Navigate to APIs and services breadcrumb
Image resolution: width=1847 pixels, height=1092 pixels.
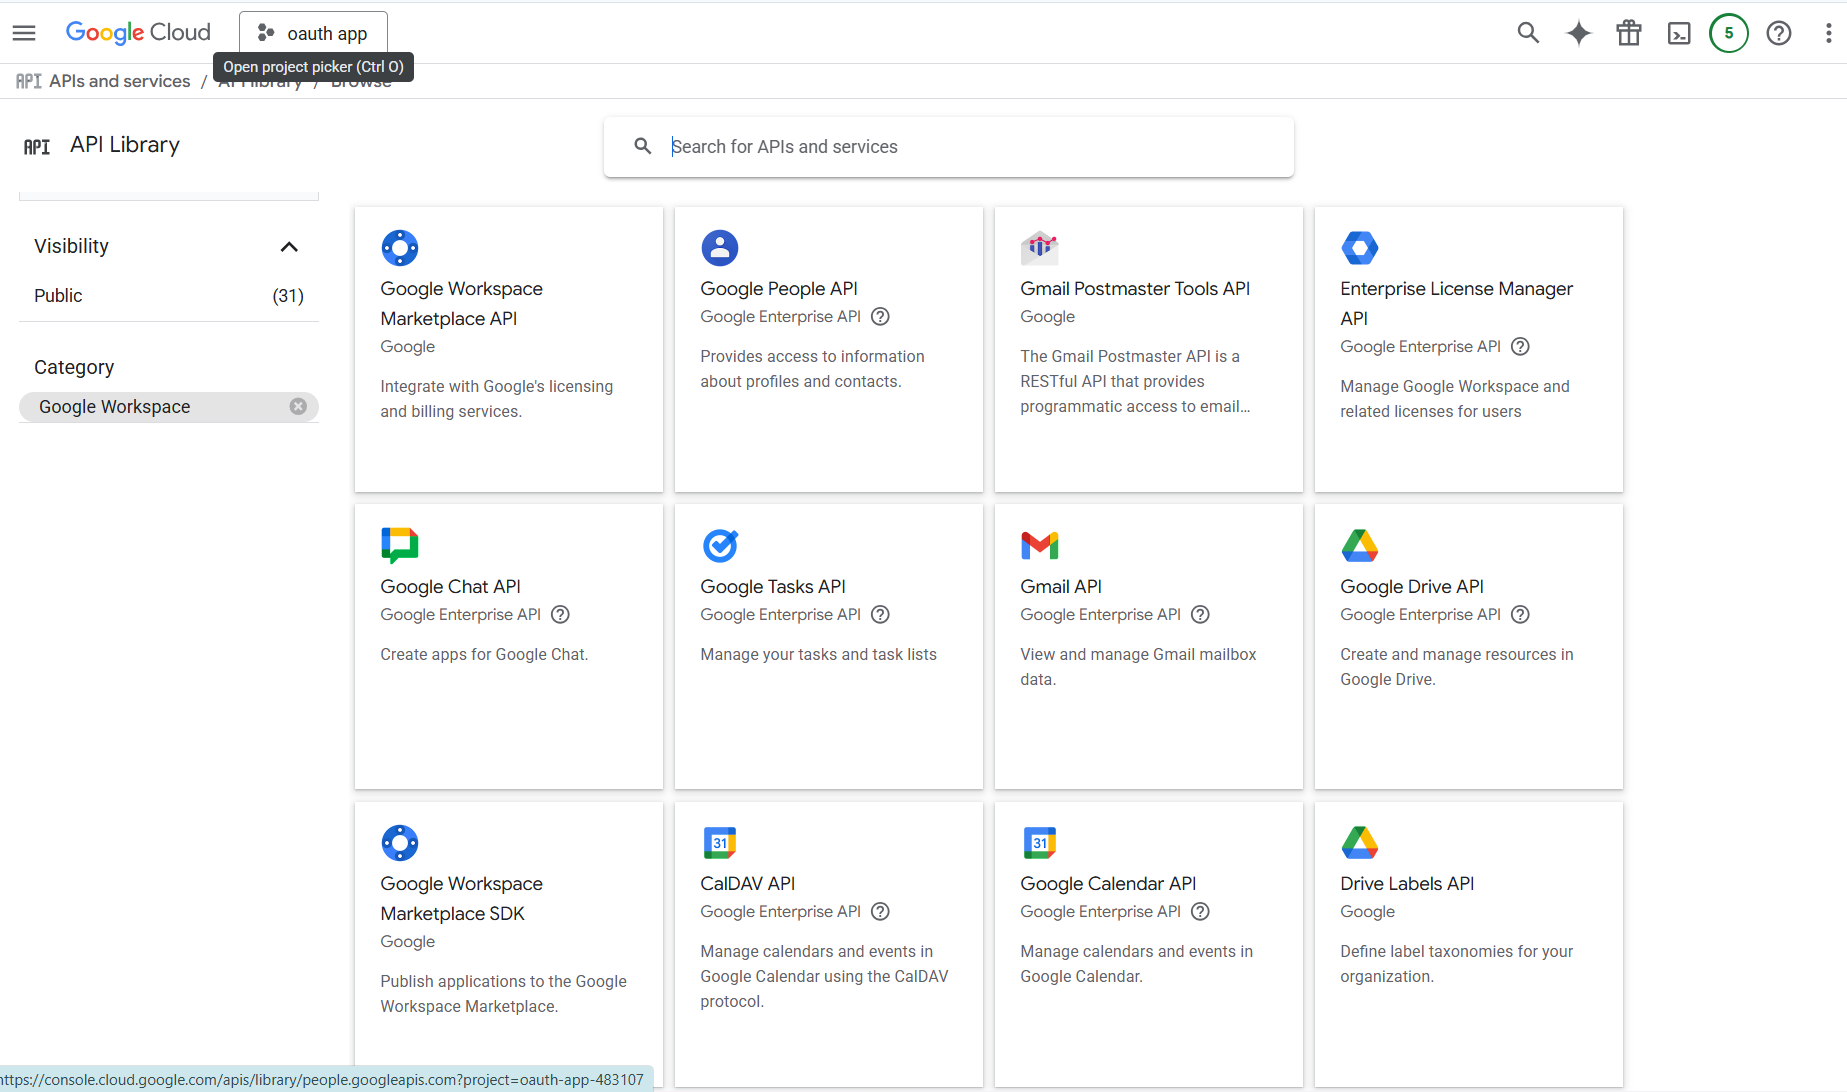119,81
